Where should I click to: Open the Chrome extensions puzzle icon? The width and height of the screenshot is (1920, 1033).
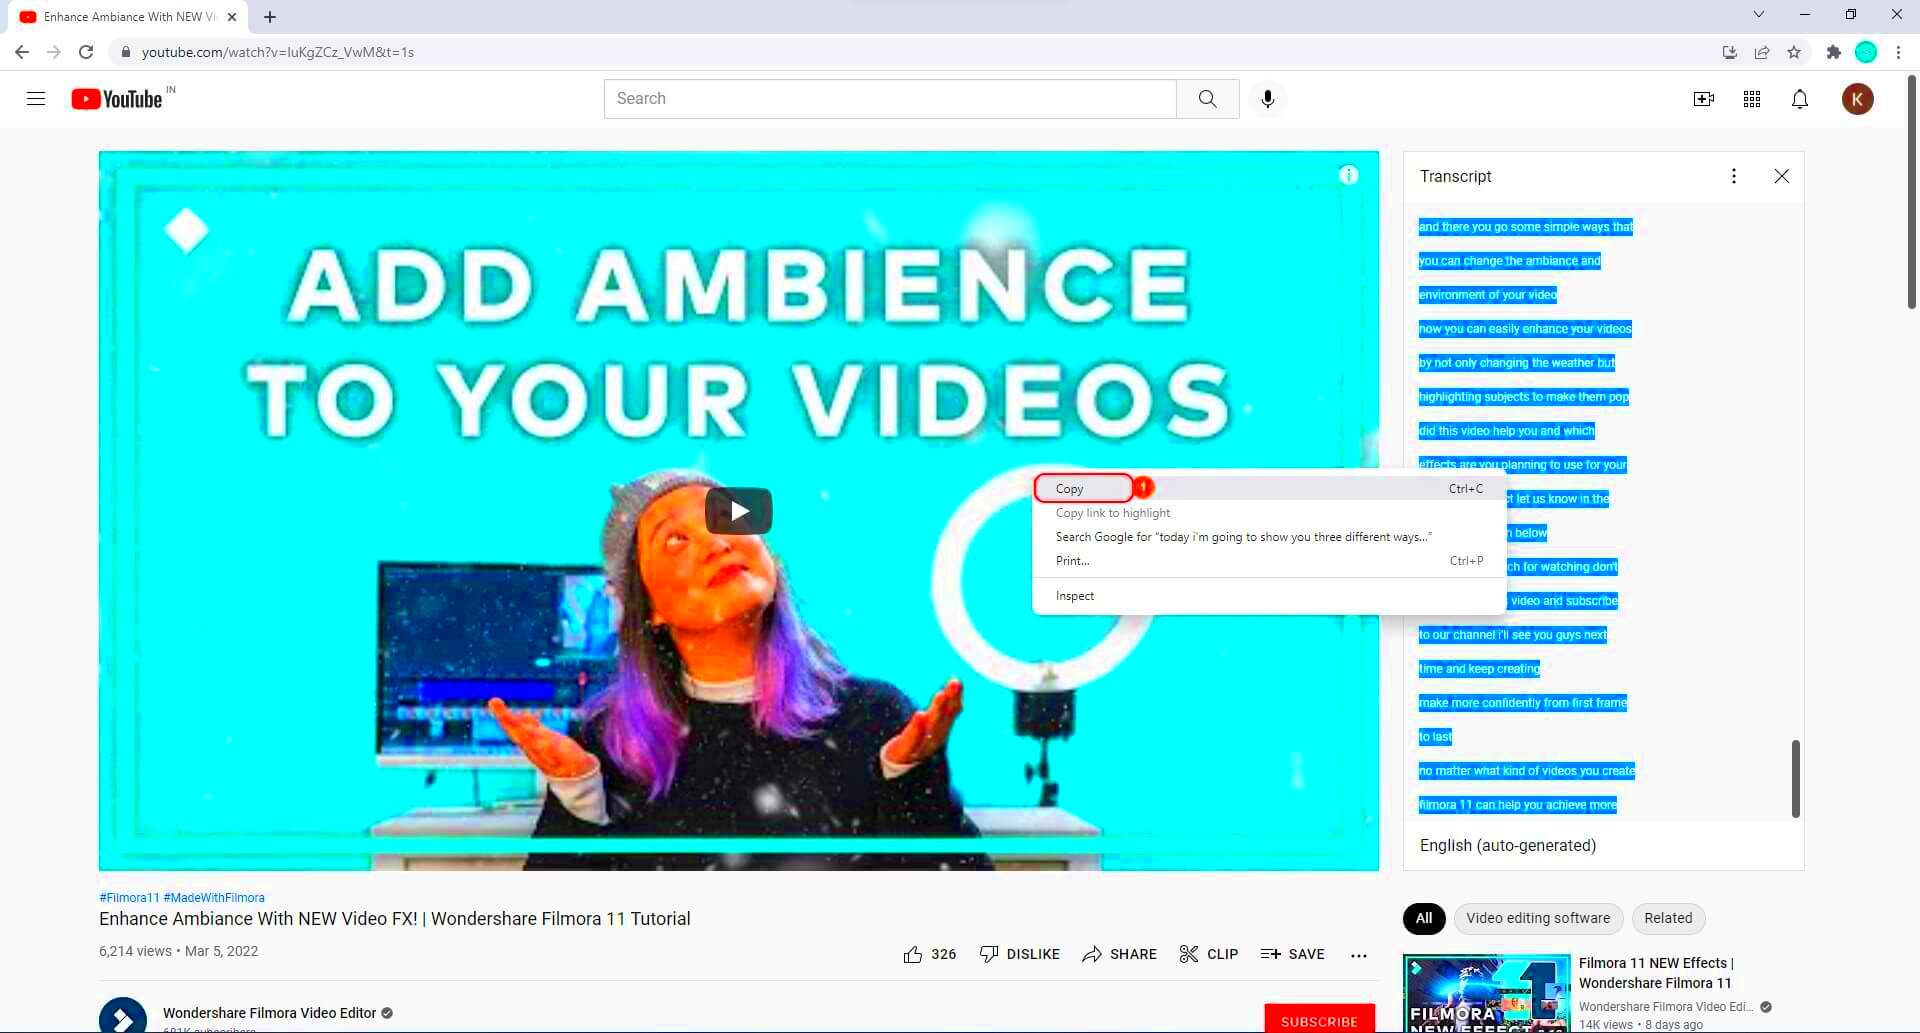click(1833, 52)
